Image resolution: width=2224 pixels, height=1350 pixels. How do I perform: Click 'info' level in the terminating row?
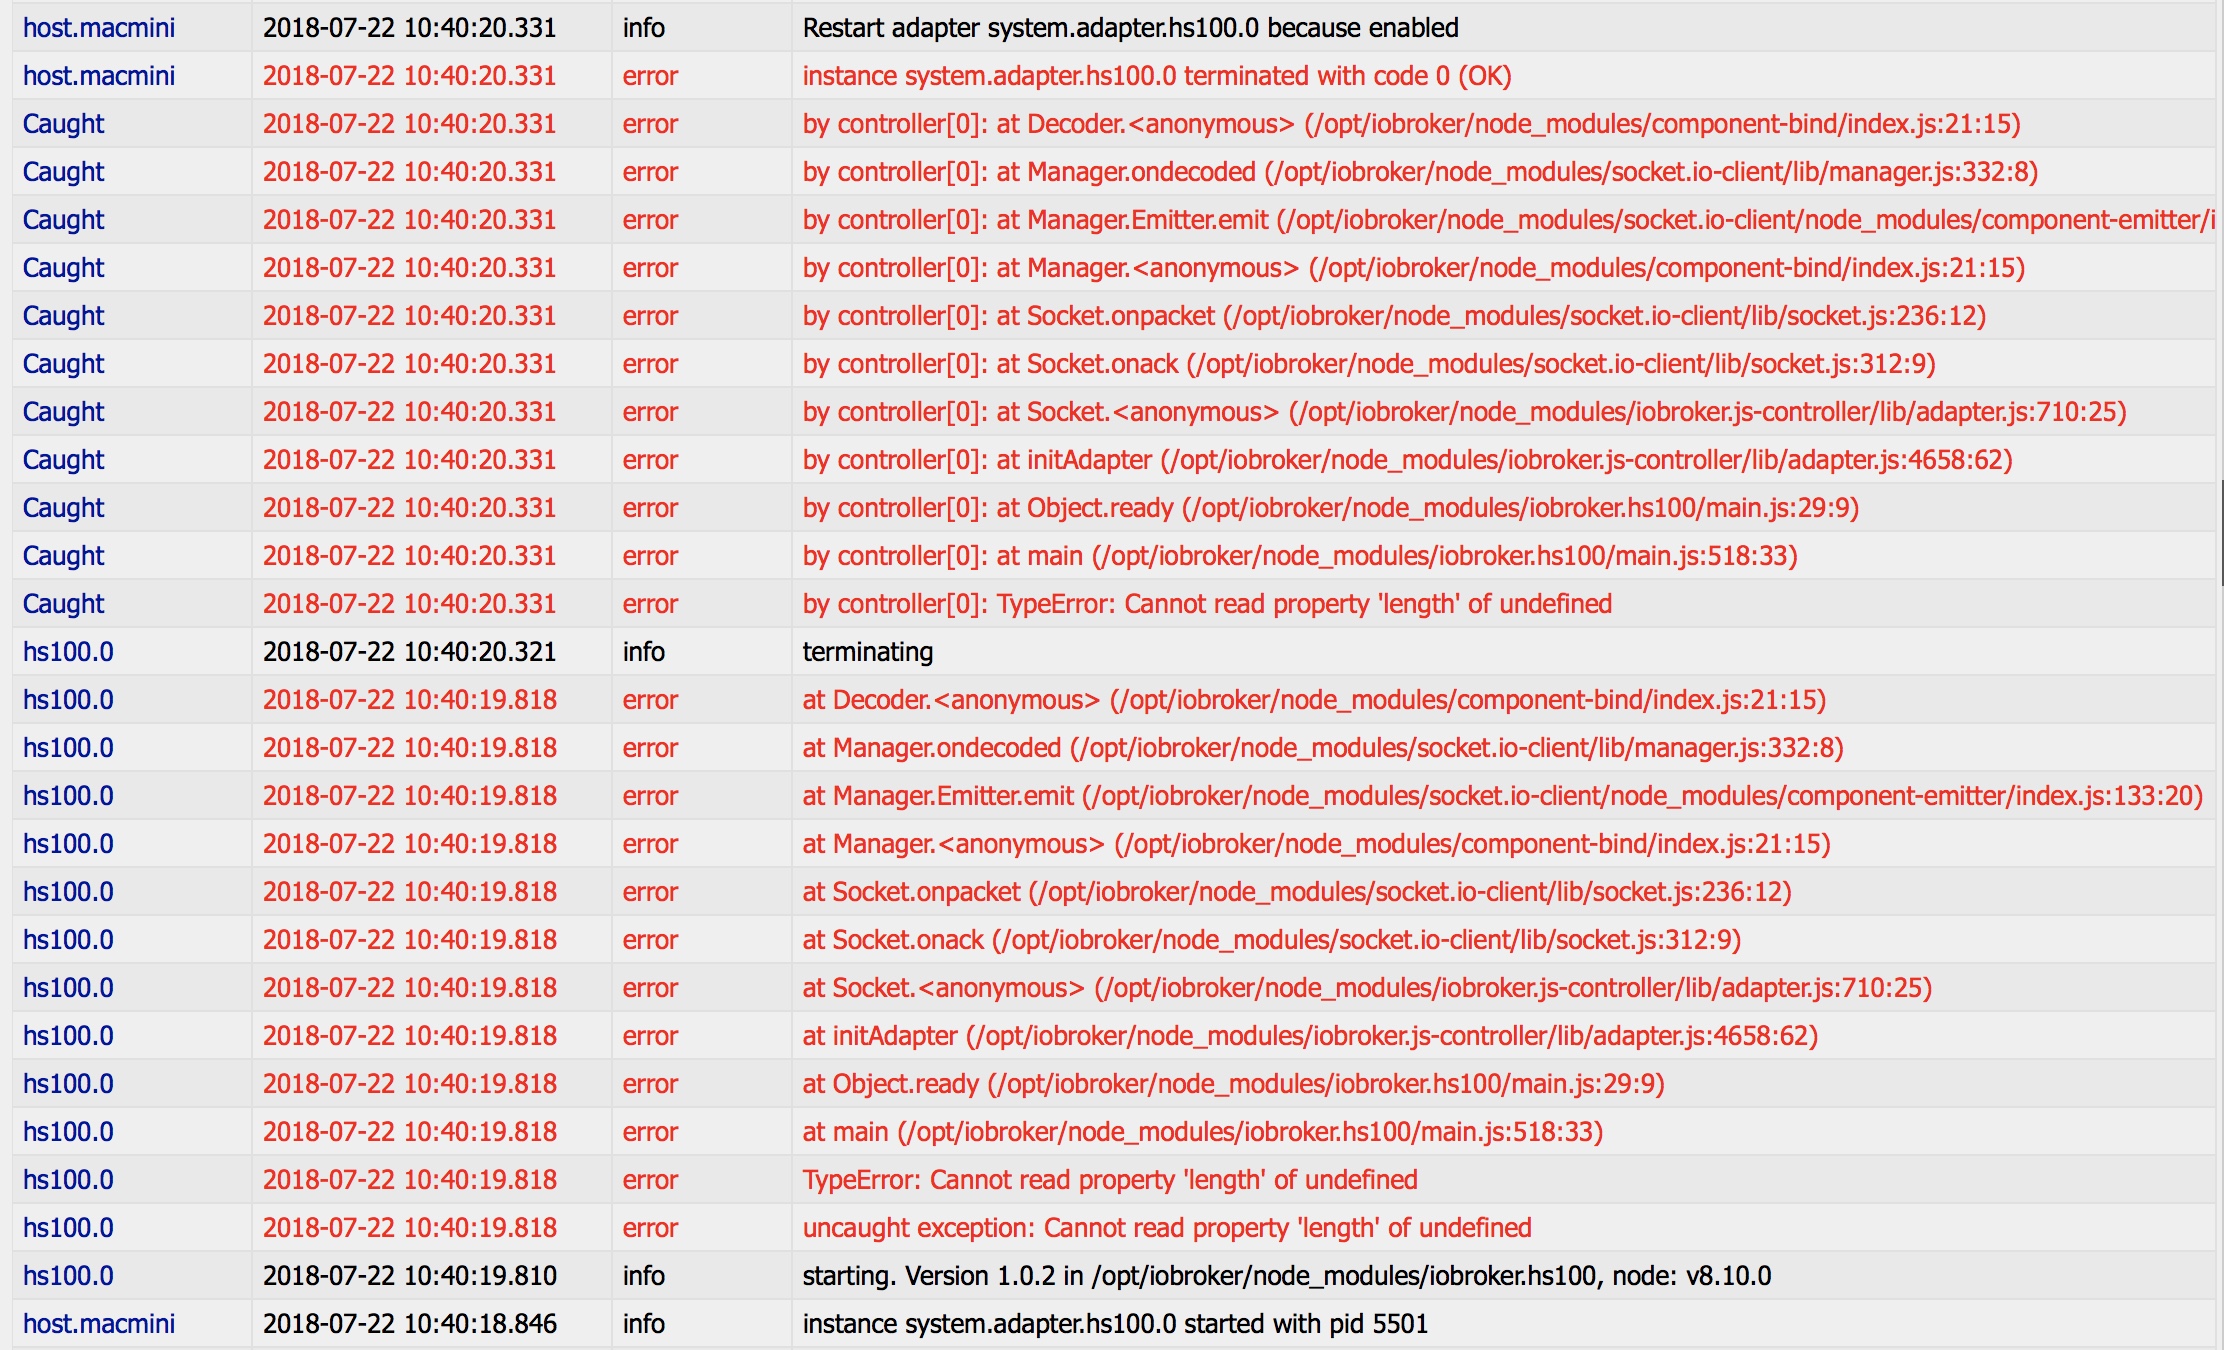pyautogui.click(x=643, y=652)
